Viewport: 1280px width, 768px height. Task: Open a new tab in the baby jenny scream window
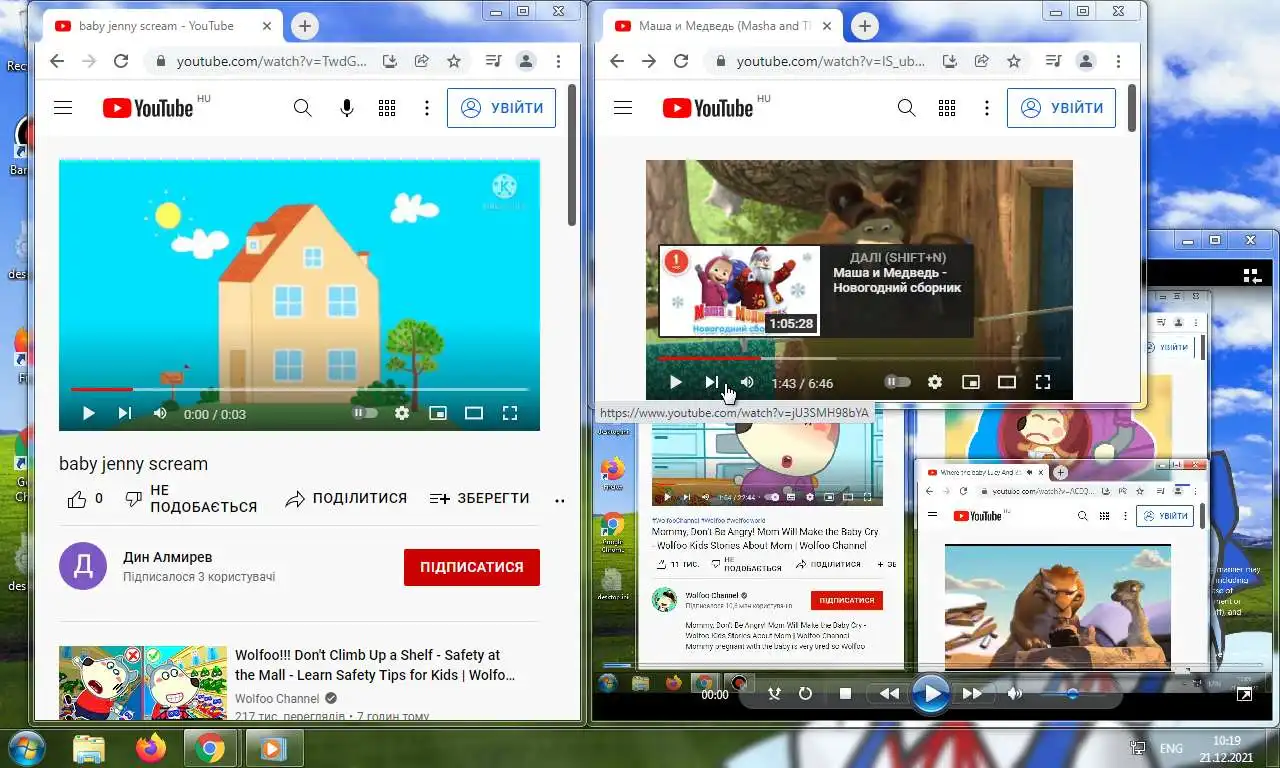305,26
